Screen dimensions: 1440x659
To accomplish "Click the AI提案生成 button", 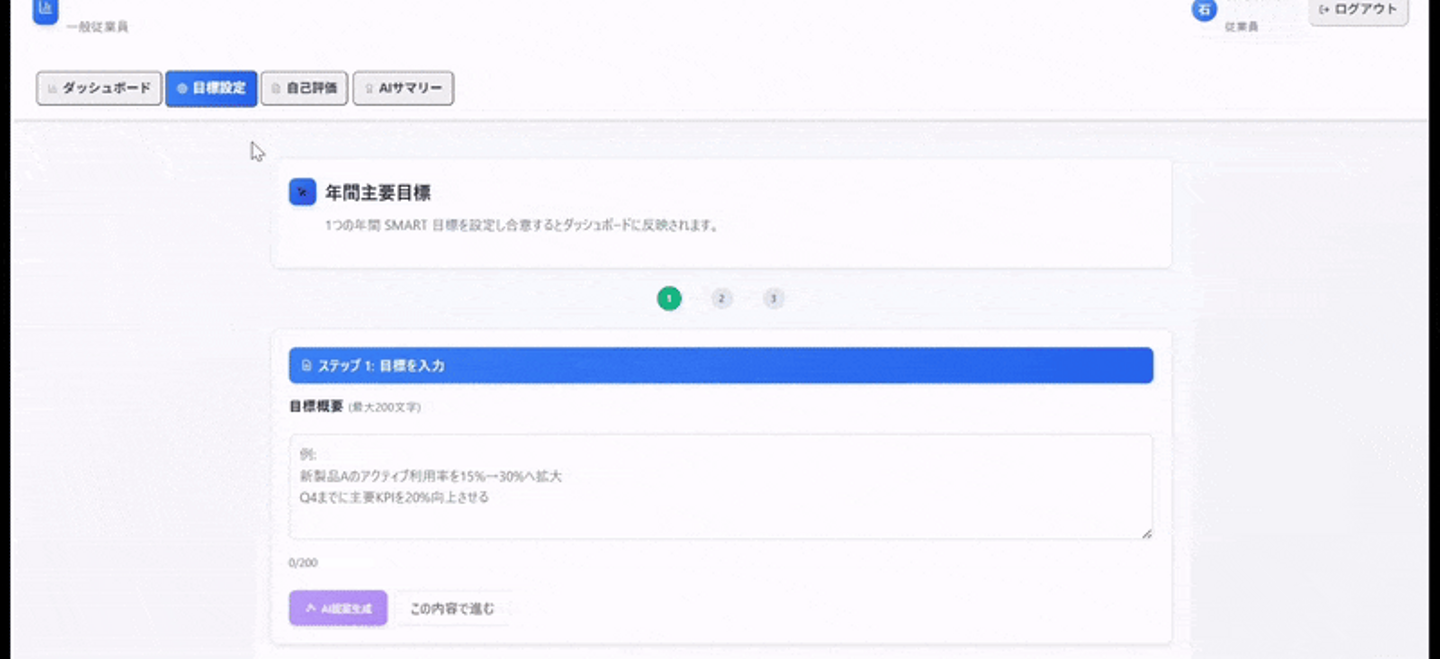I will [x=338, y=608].
